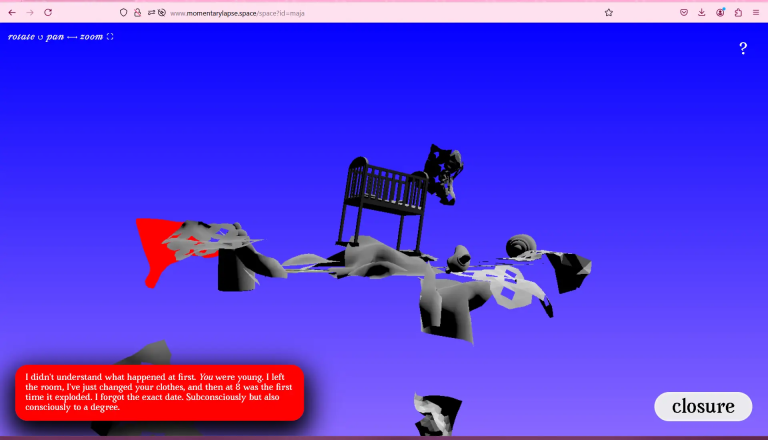Open the Pocket save icon
The width and height of the screenshot is (768, 440).
coord(684,12)
